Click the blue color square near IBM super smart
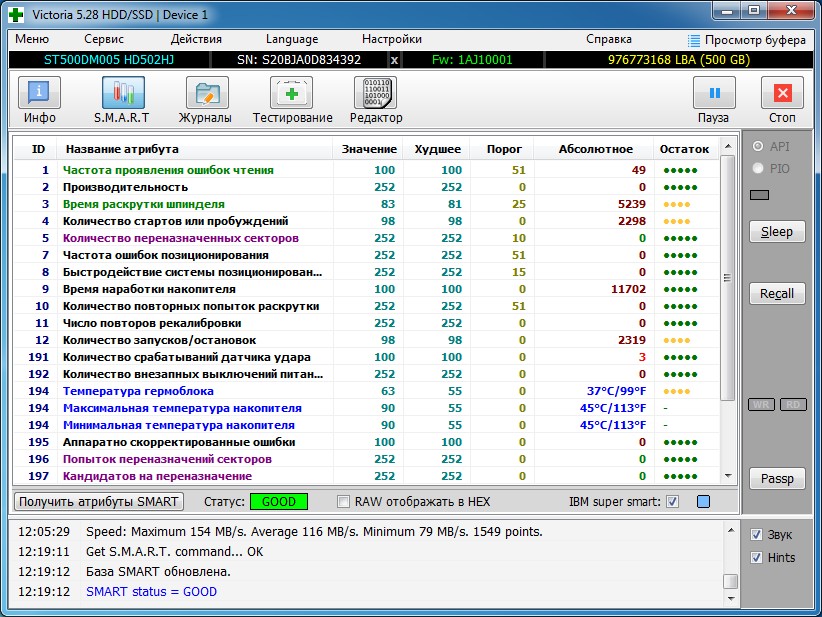Screen dimensions: 822x617 704,502
